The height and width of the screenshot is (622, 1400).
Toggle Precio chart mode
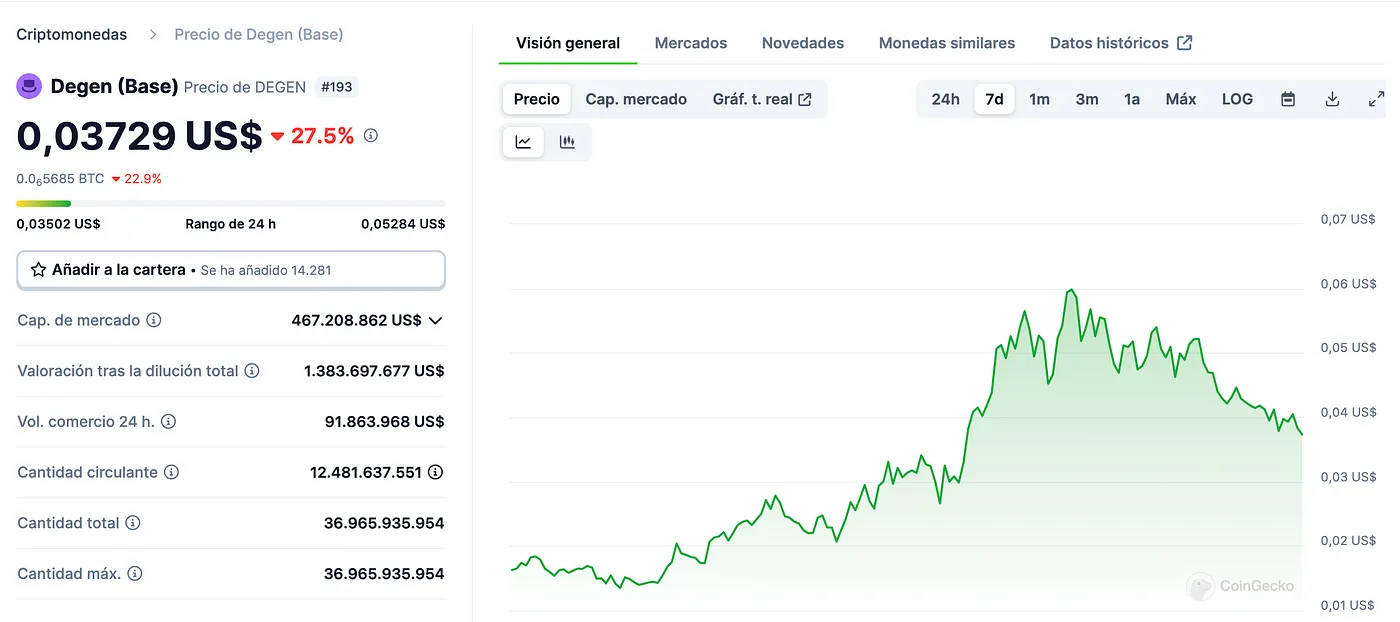pos(537,99)
